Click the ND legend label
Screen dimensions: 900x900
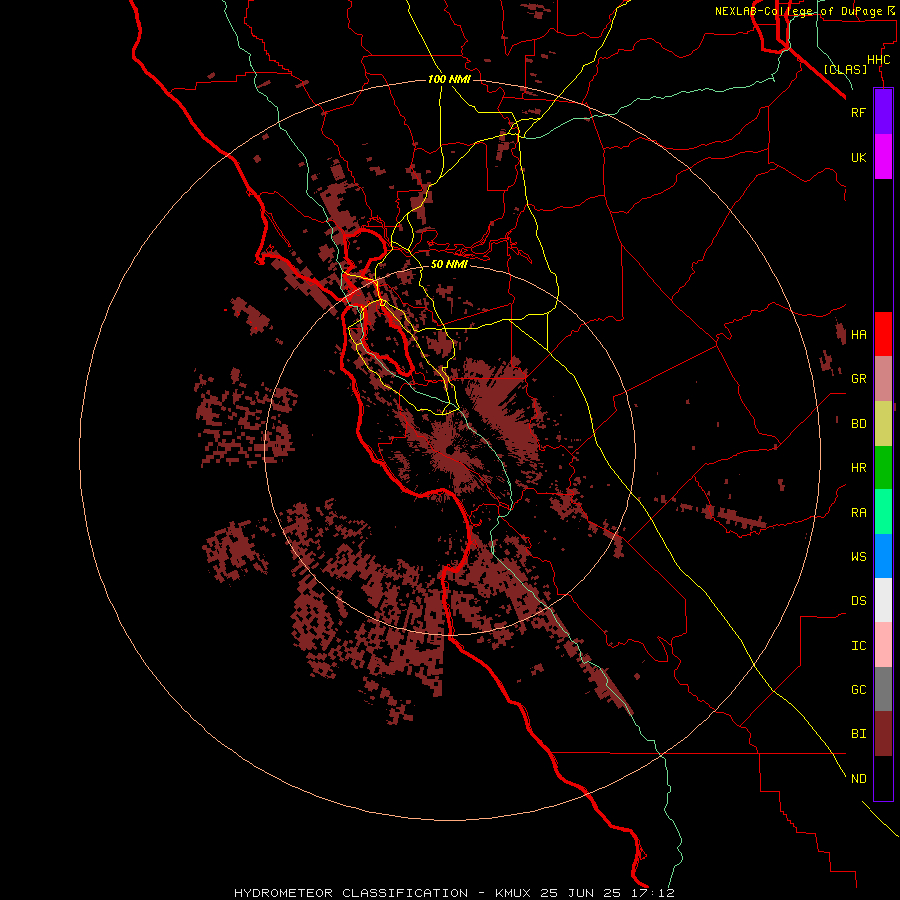point(859,778)
